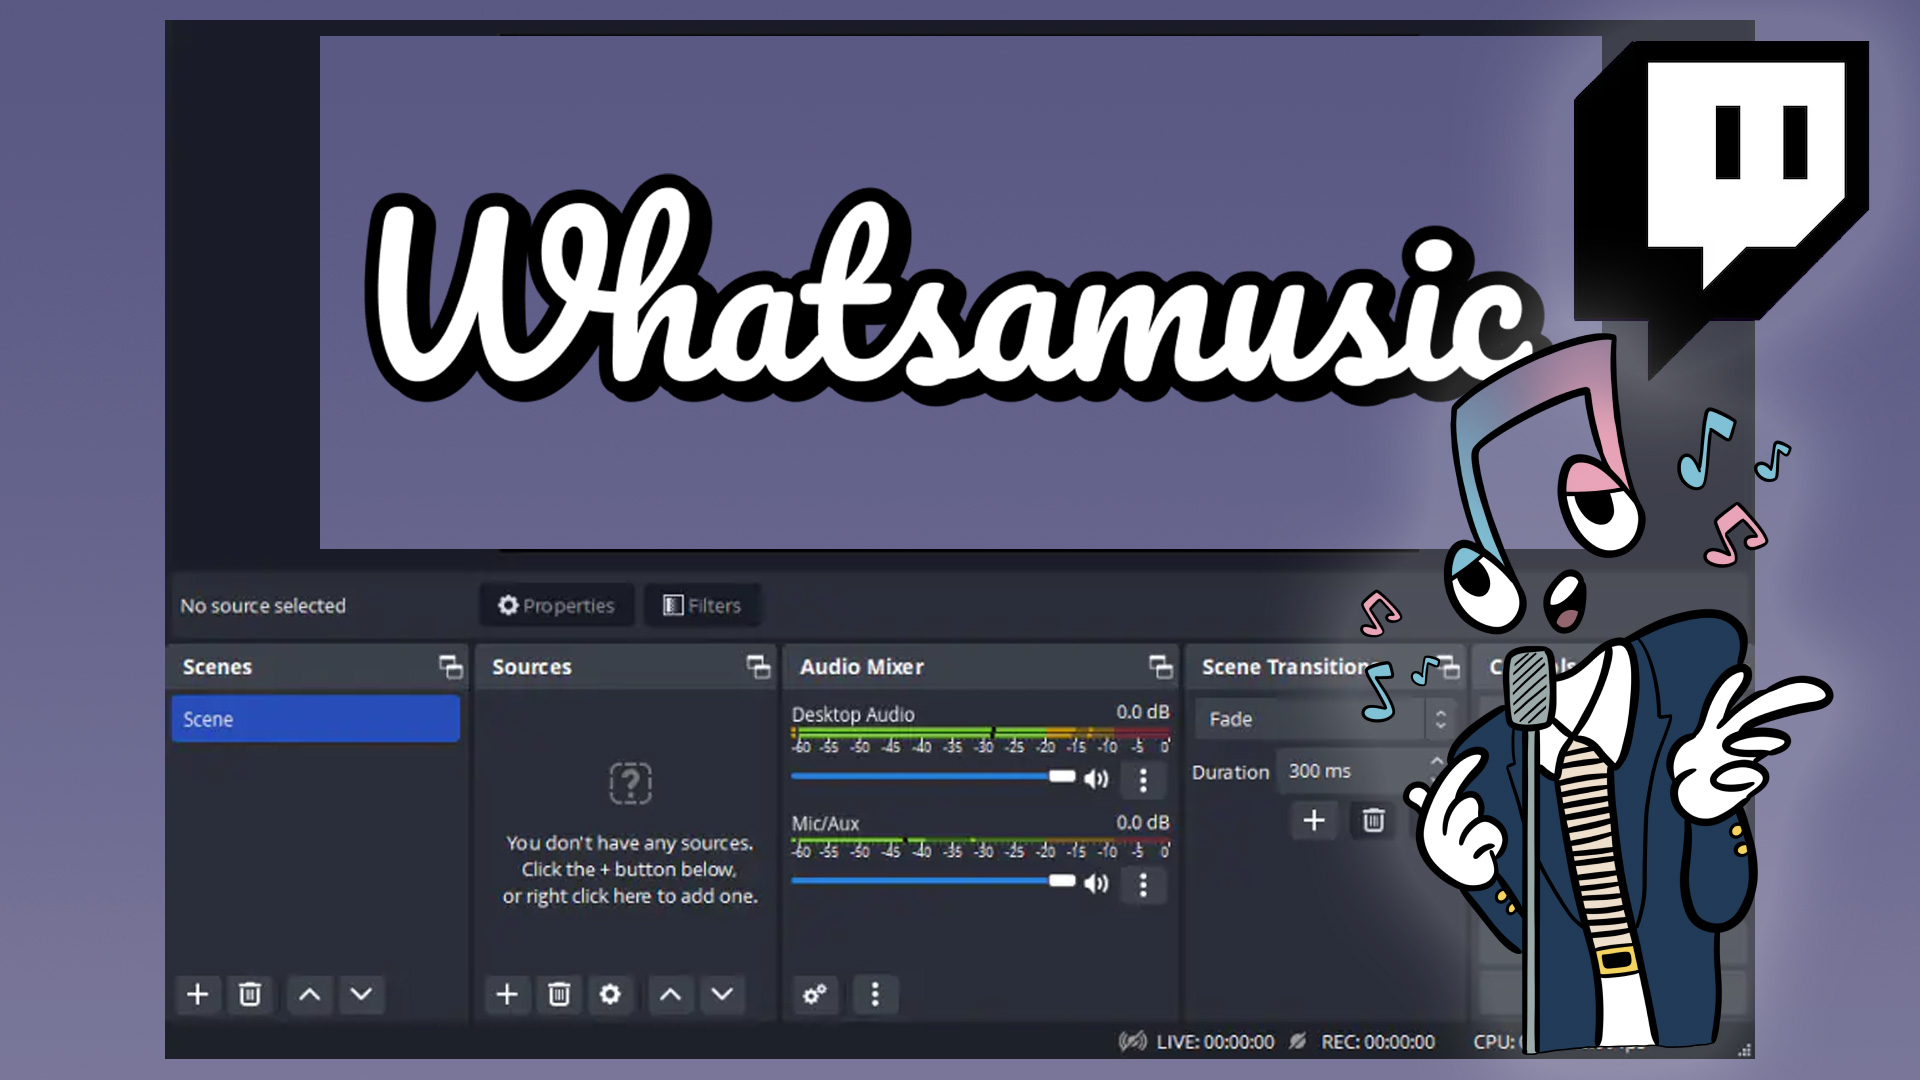
Task: Select the Scene entry in Scenes list
Action: point(316,718)
